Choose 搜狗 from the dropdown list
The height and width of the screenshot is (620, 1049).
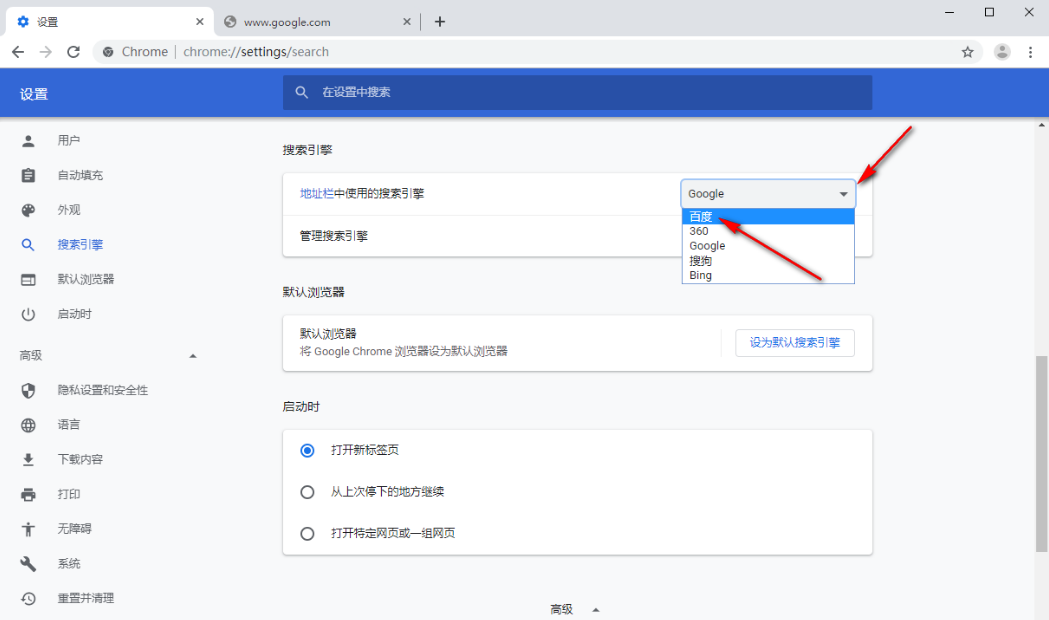tap(768, 261)
